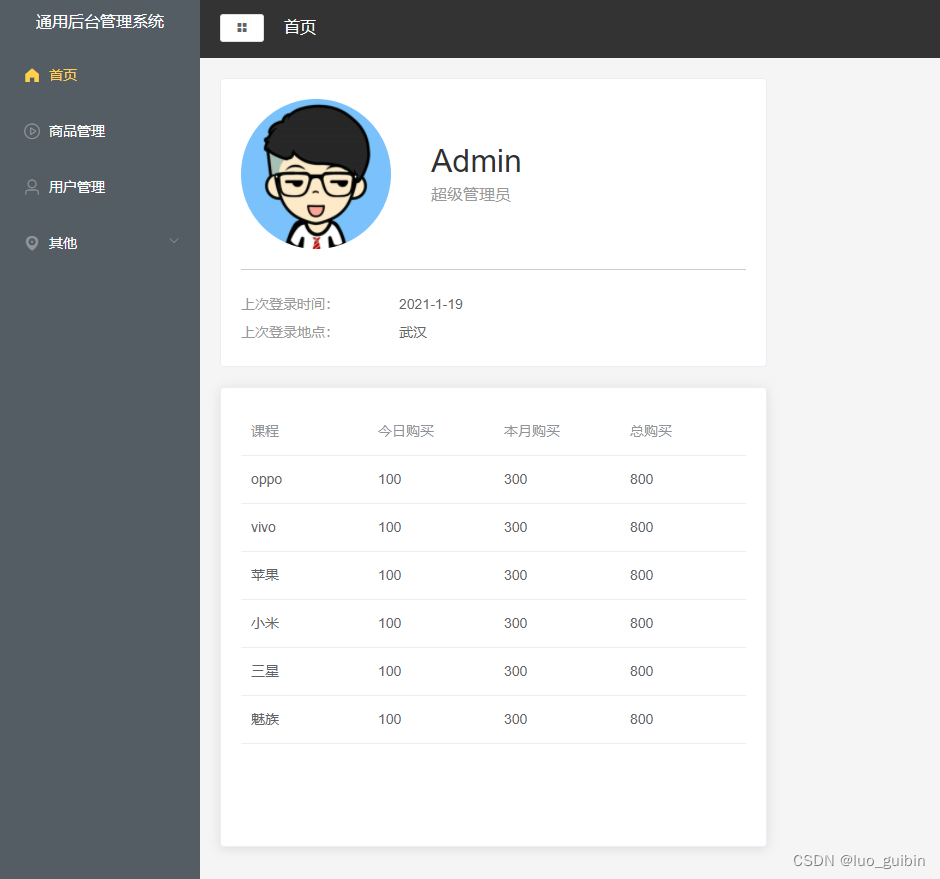Viewport: 940px width, 879px height.
Task: Toggle the sidebar collapse button in header
Action: pyautogui.click(x=241, y=27)
